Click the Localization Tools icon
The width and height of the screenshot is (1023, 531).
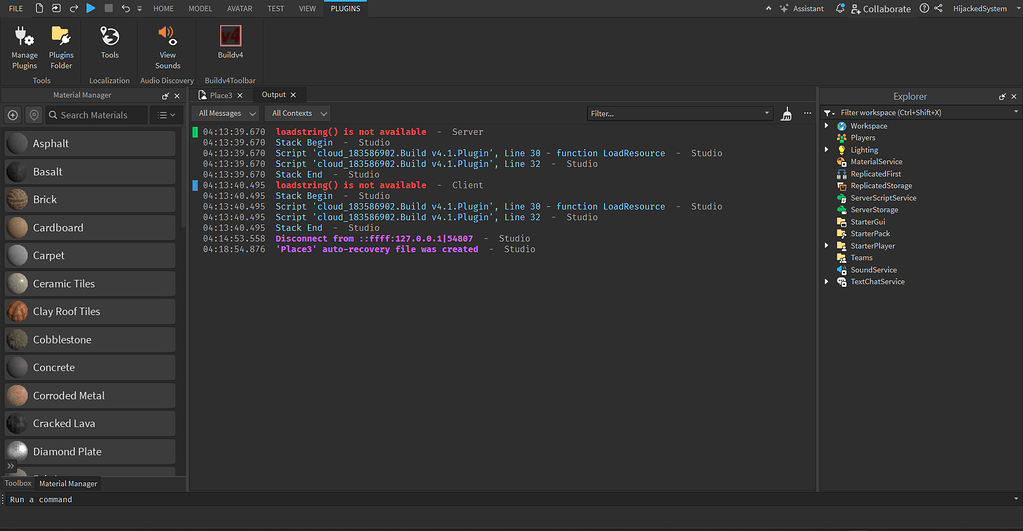(110, 41)
